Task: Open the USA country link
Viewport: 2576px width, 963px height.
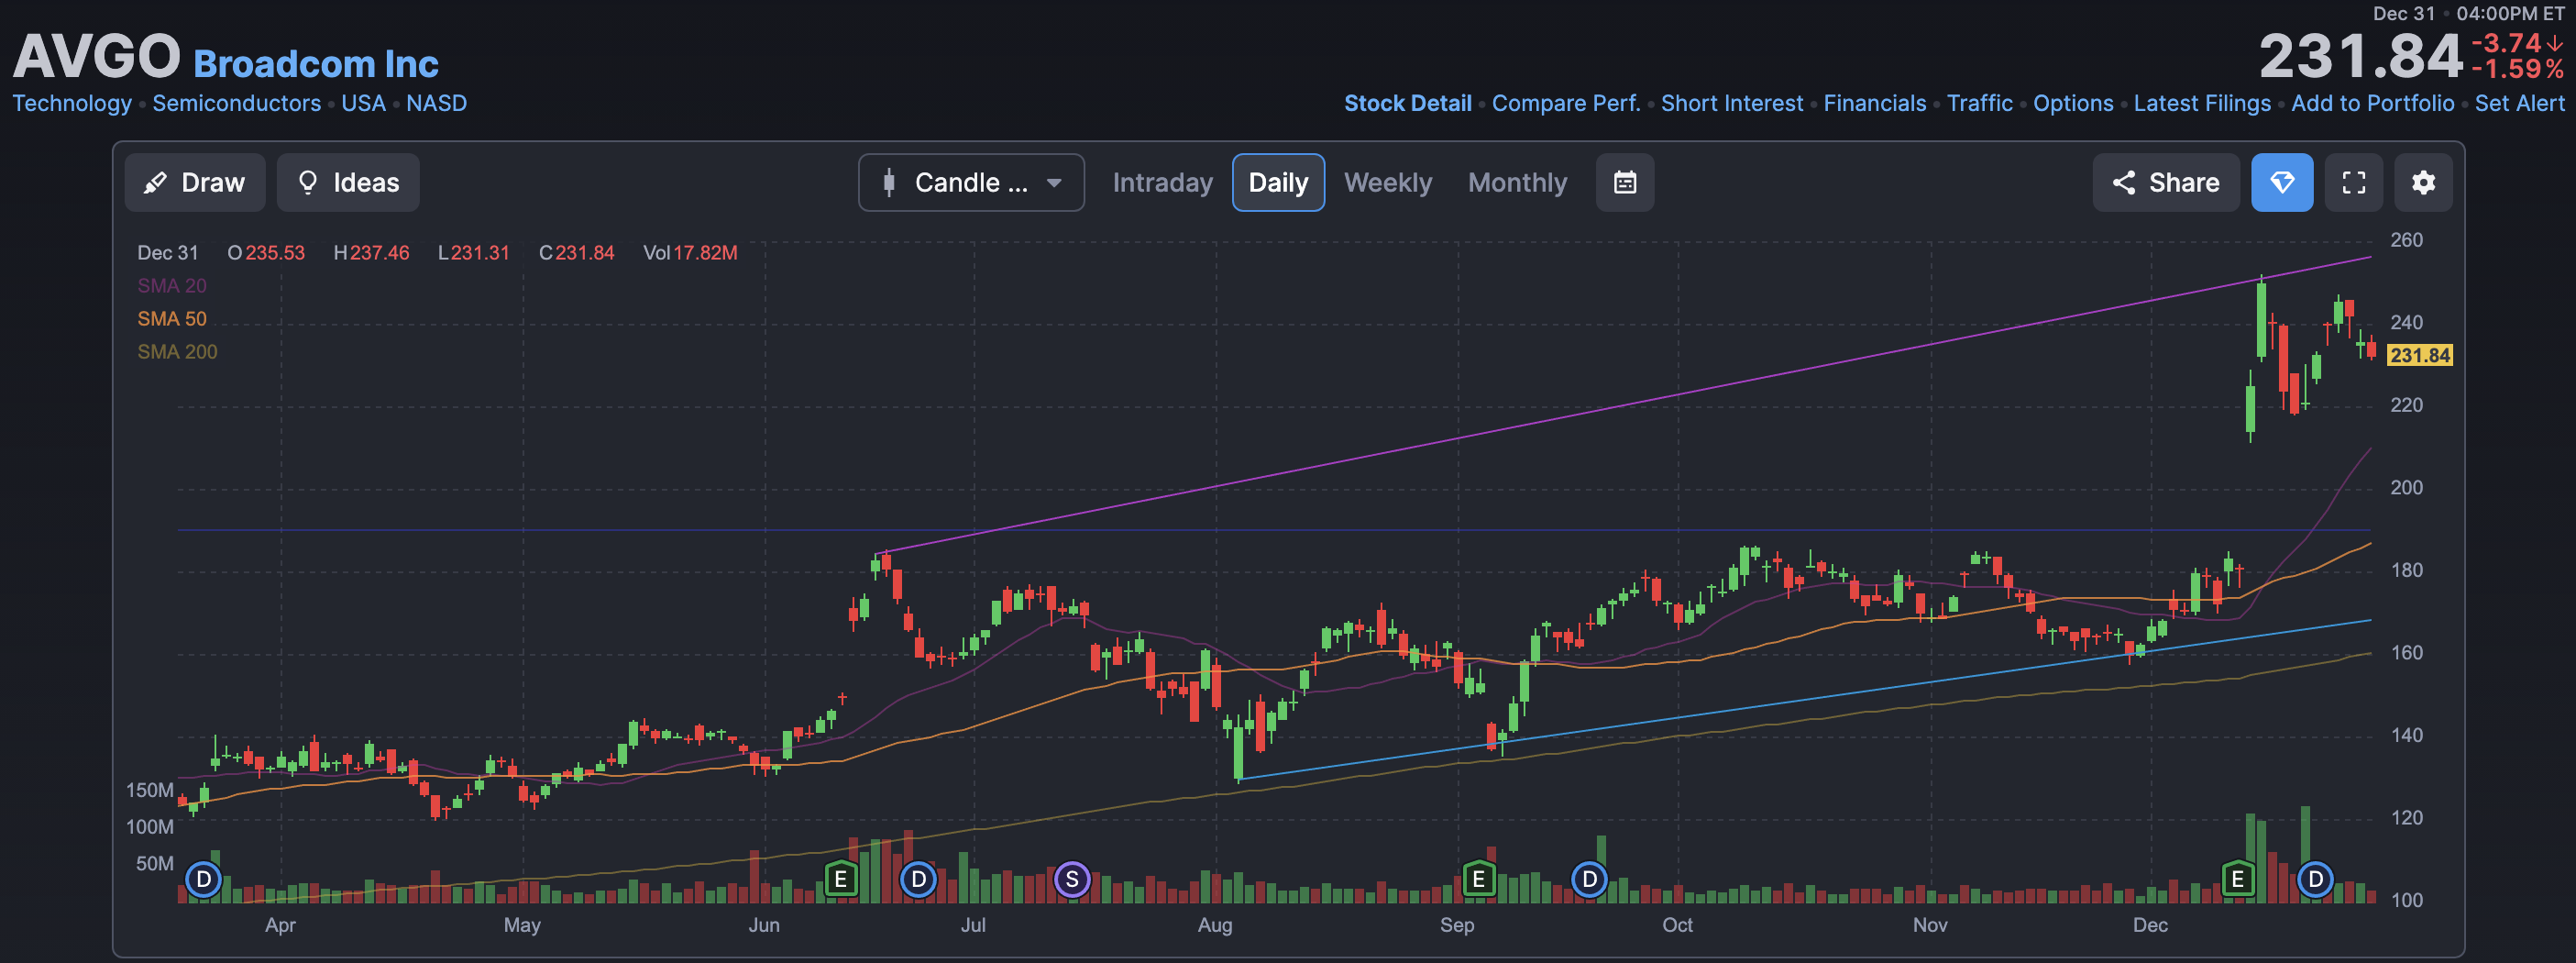Action: tap(364, 103)
